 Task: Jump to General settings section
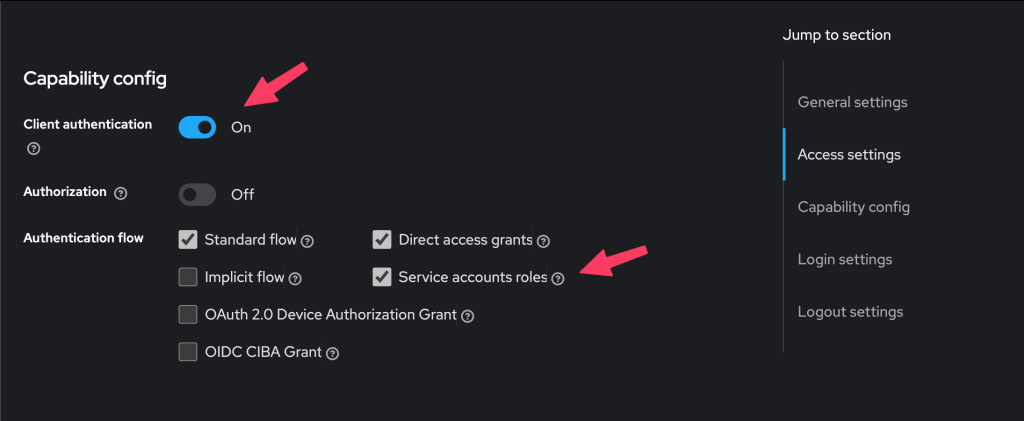pyautogui.click(x=852, y=102)
